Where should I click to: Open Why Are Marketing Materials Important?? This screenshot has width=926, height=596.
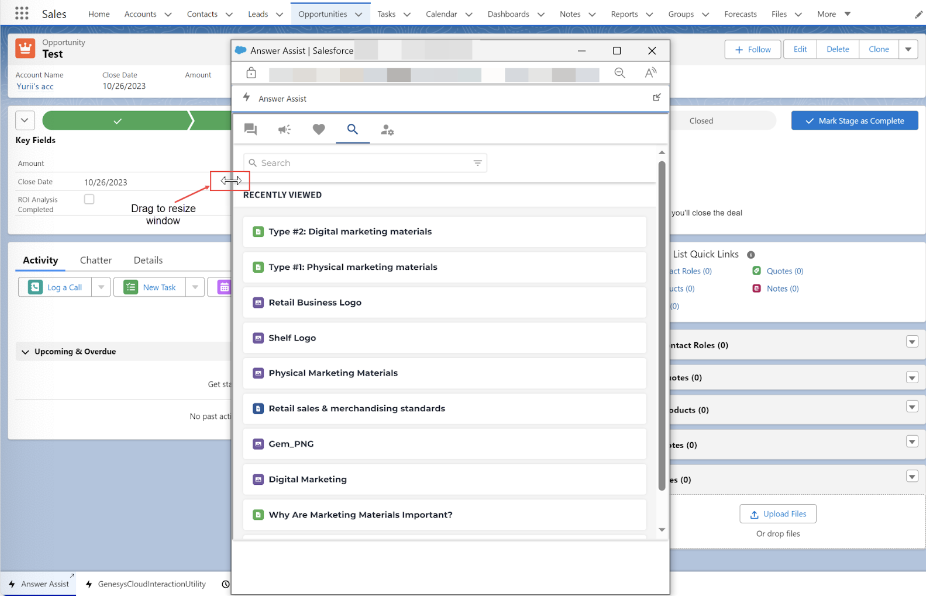(x=444, y=514)
